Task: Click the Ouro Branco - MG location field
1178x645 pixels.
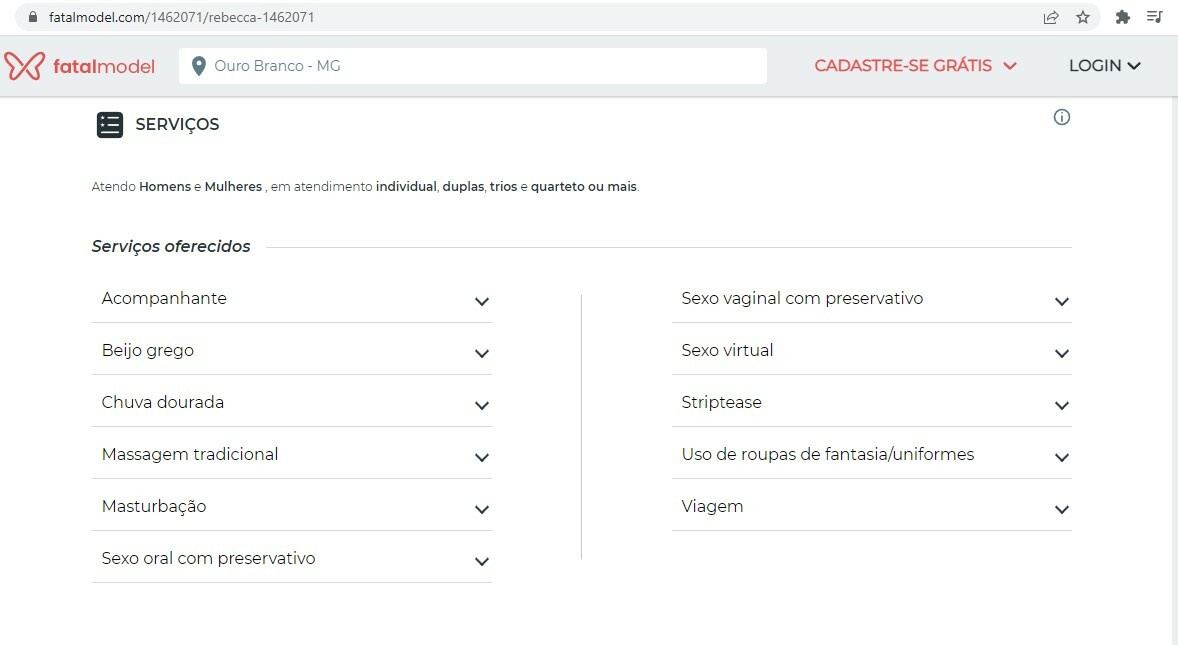Action: pos(473,66)
